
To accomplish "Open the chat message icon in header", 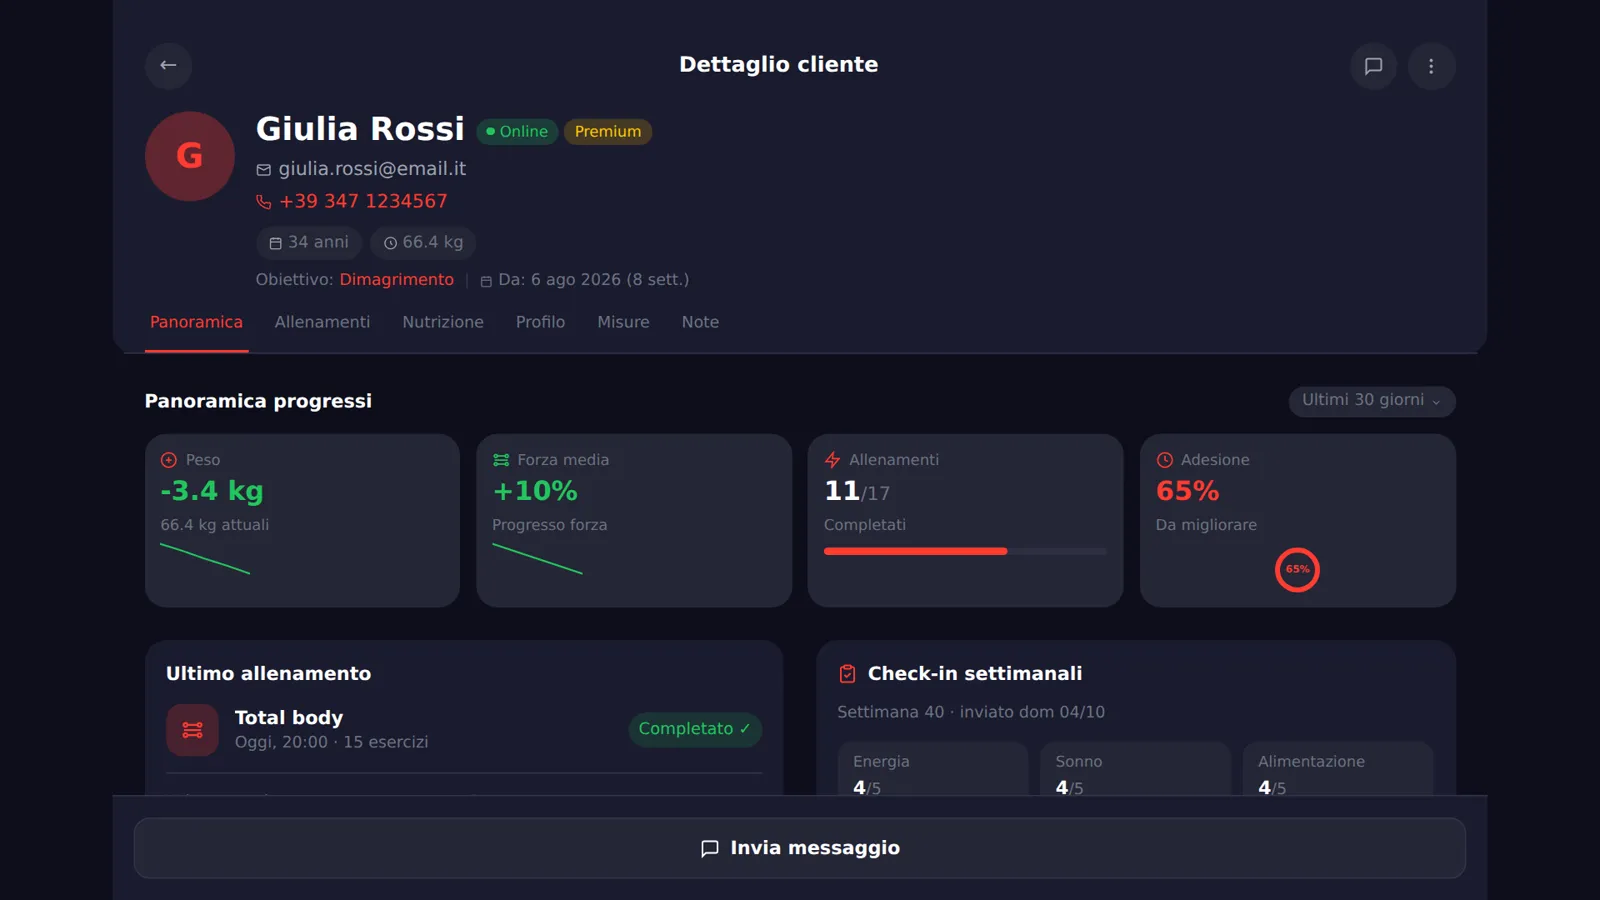I will pyautogui.click(x=1373, y=66).
